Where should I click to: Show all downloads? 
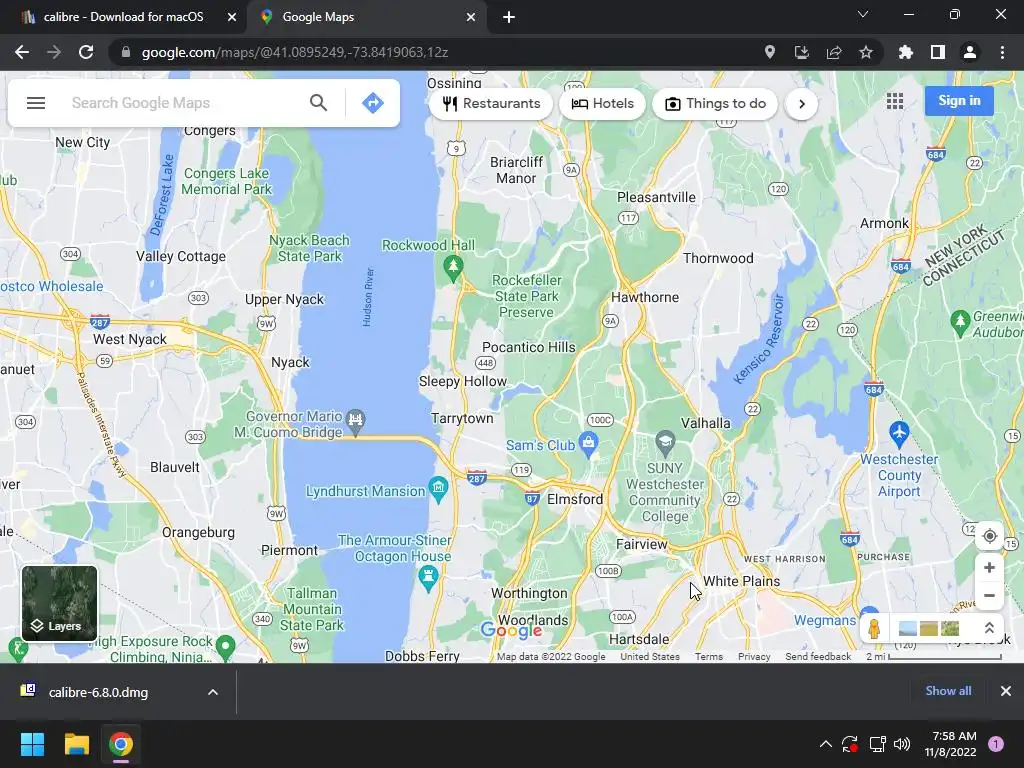coord(948,691)
